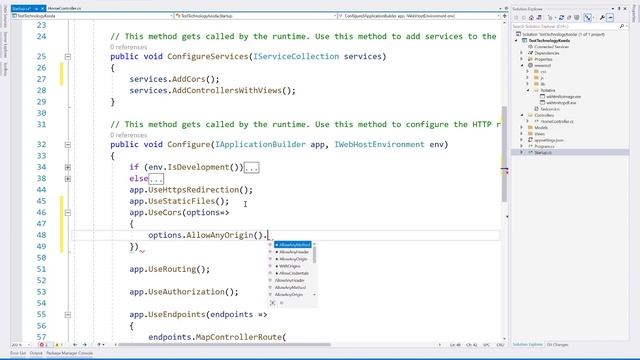Toggle Preview Selected Items in Solution Explorer
Image resolution: width=640 pixels, height=360 pixels.
610,18
